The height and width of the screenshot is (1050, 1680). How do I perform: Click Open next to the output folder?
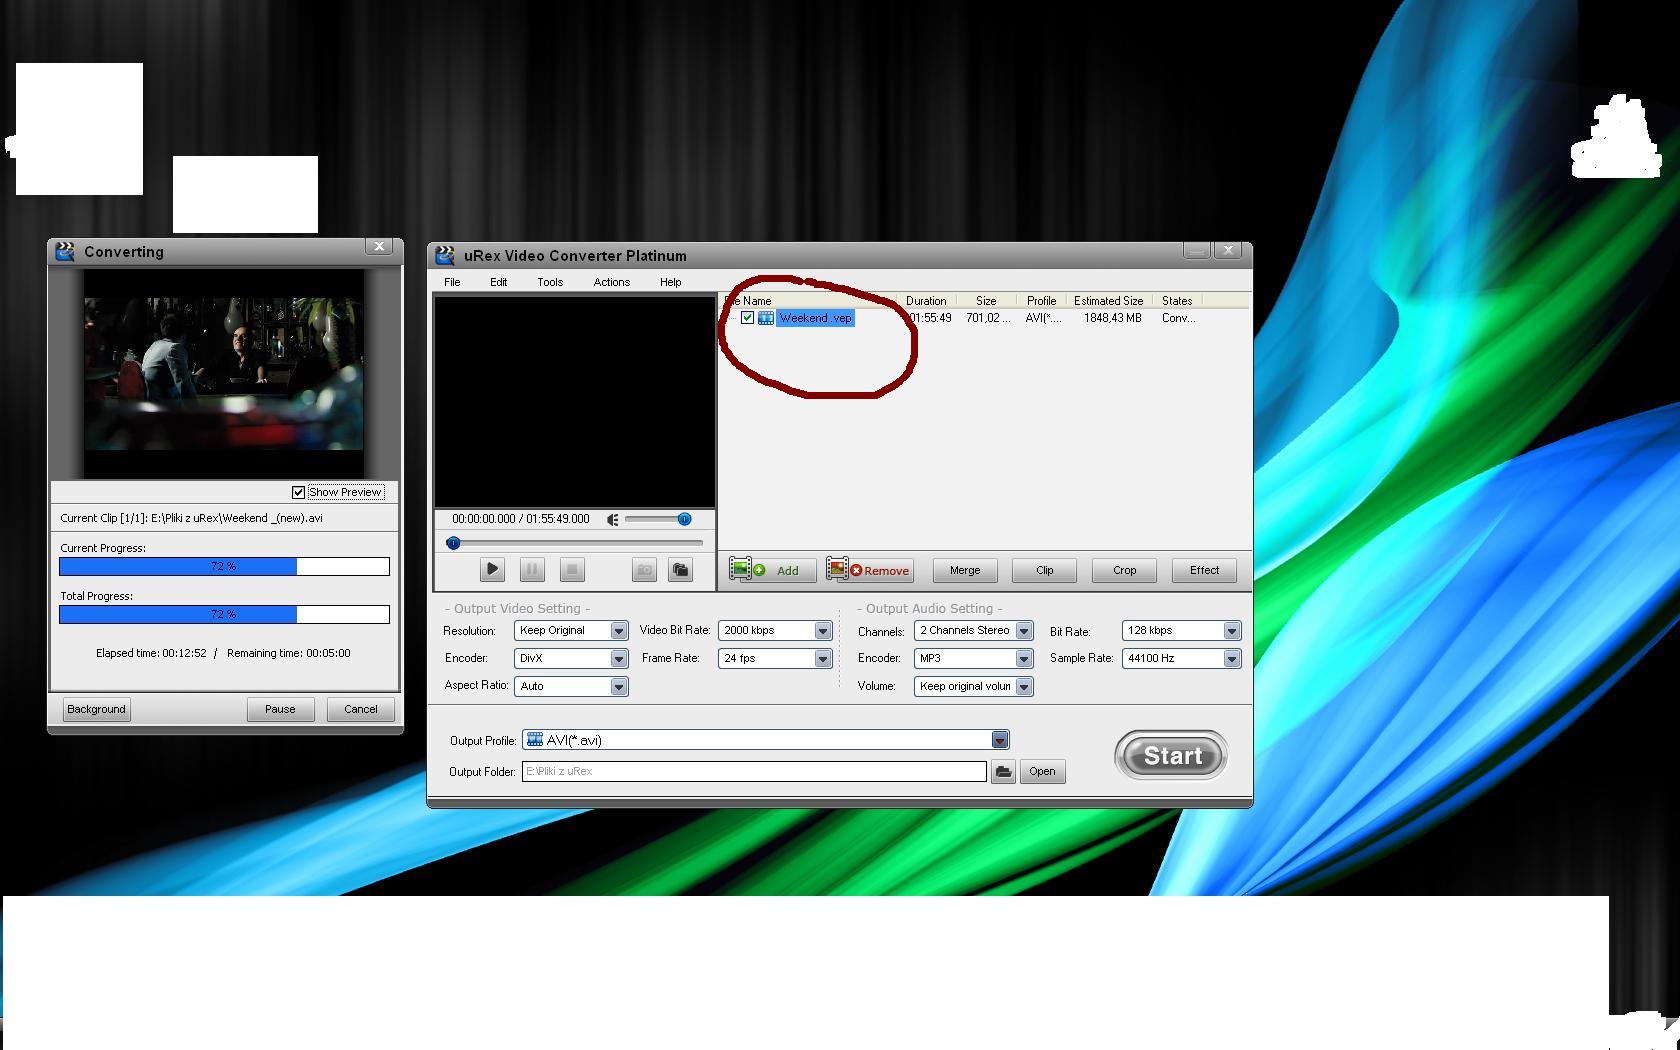1042,771
